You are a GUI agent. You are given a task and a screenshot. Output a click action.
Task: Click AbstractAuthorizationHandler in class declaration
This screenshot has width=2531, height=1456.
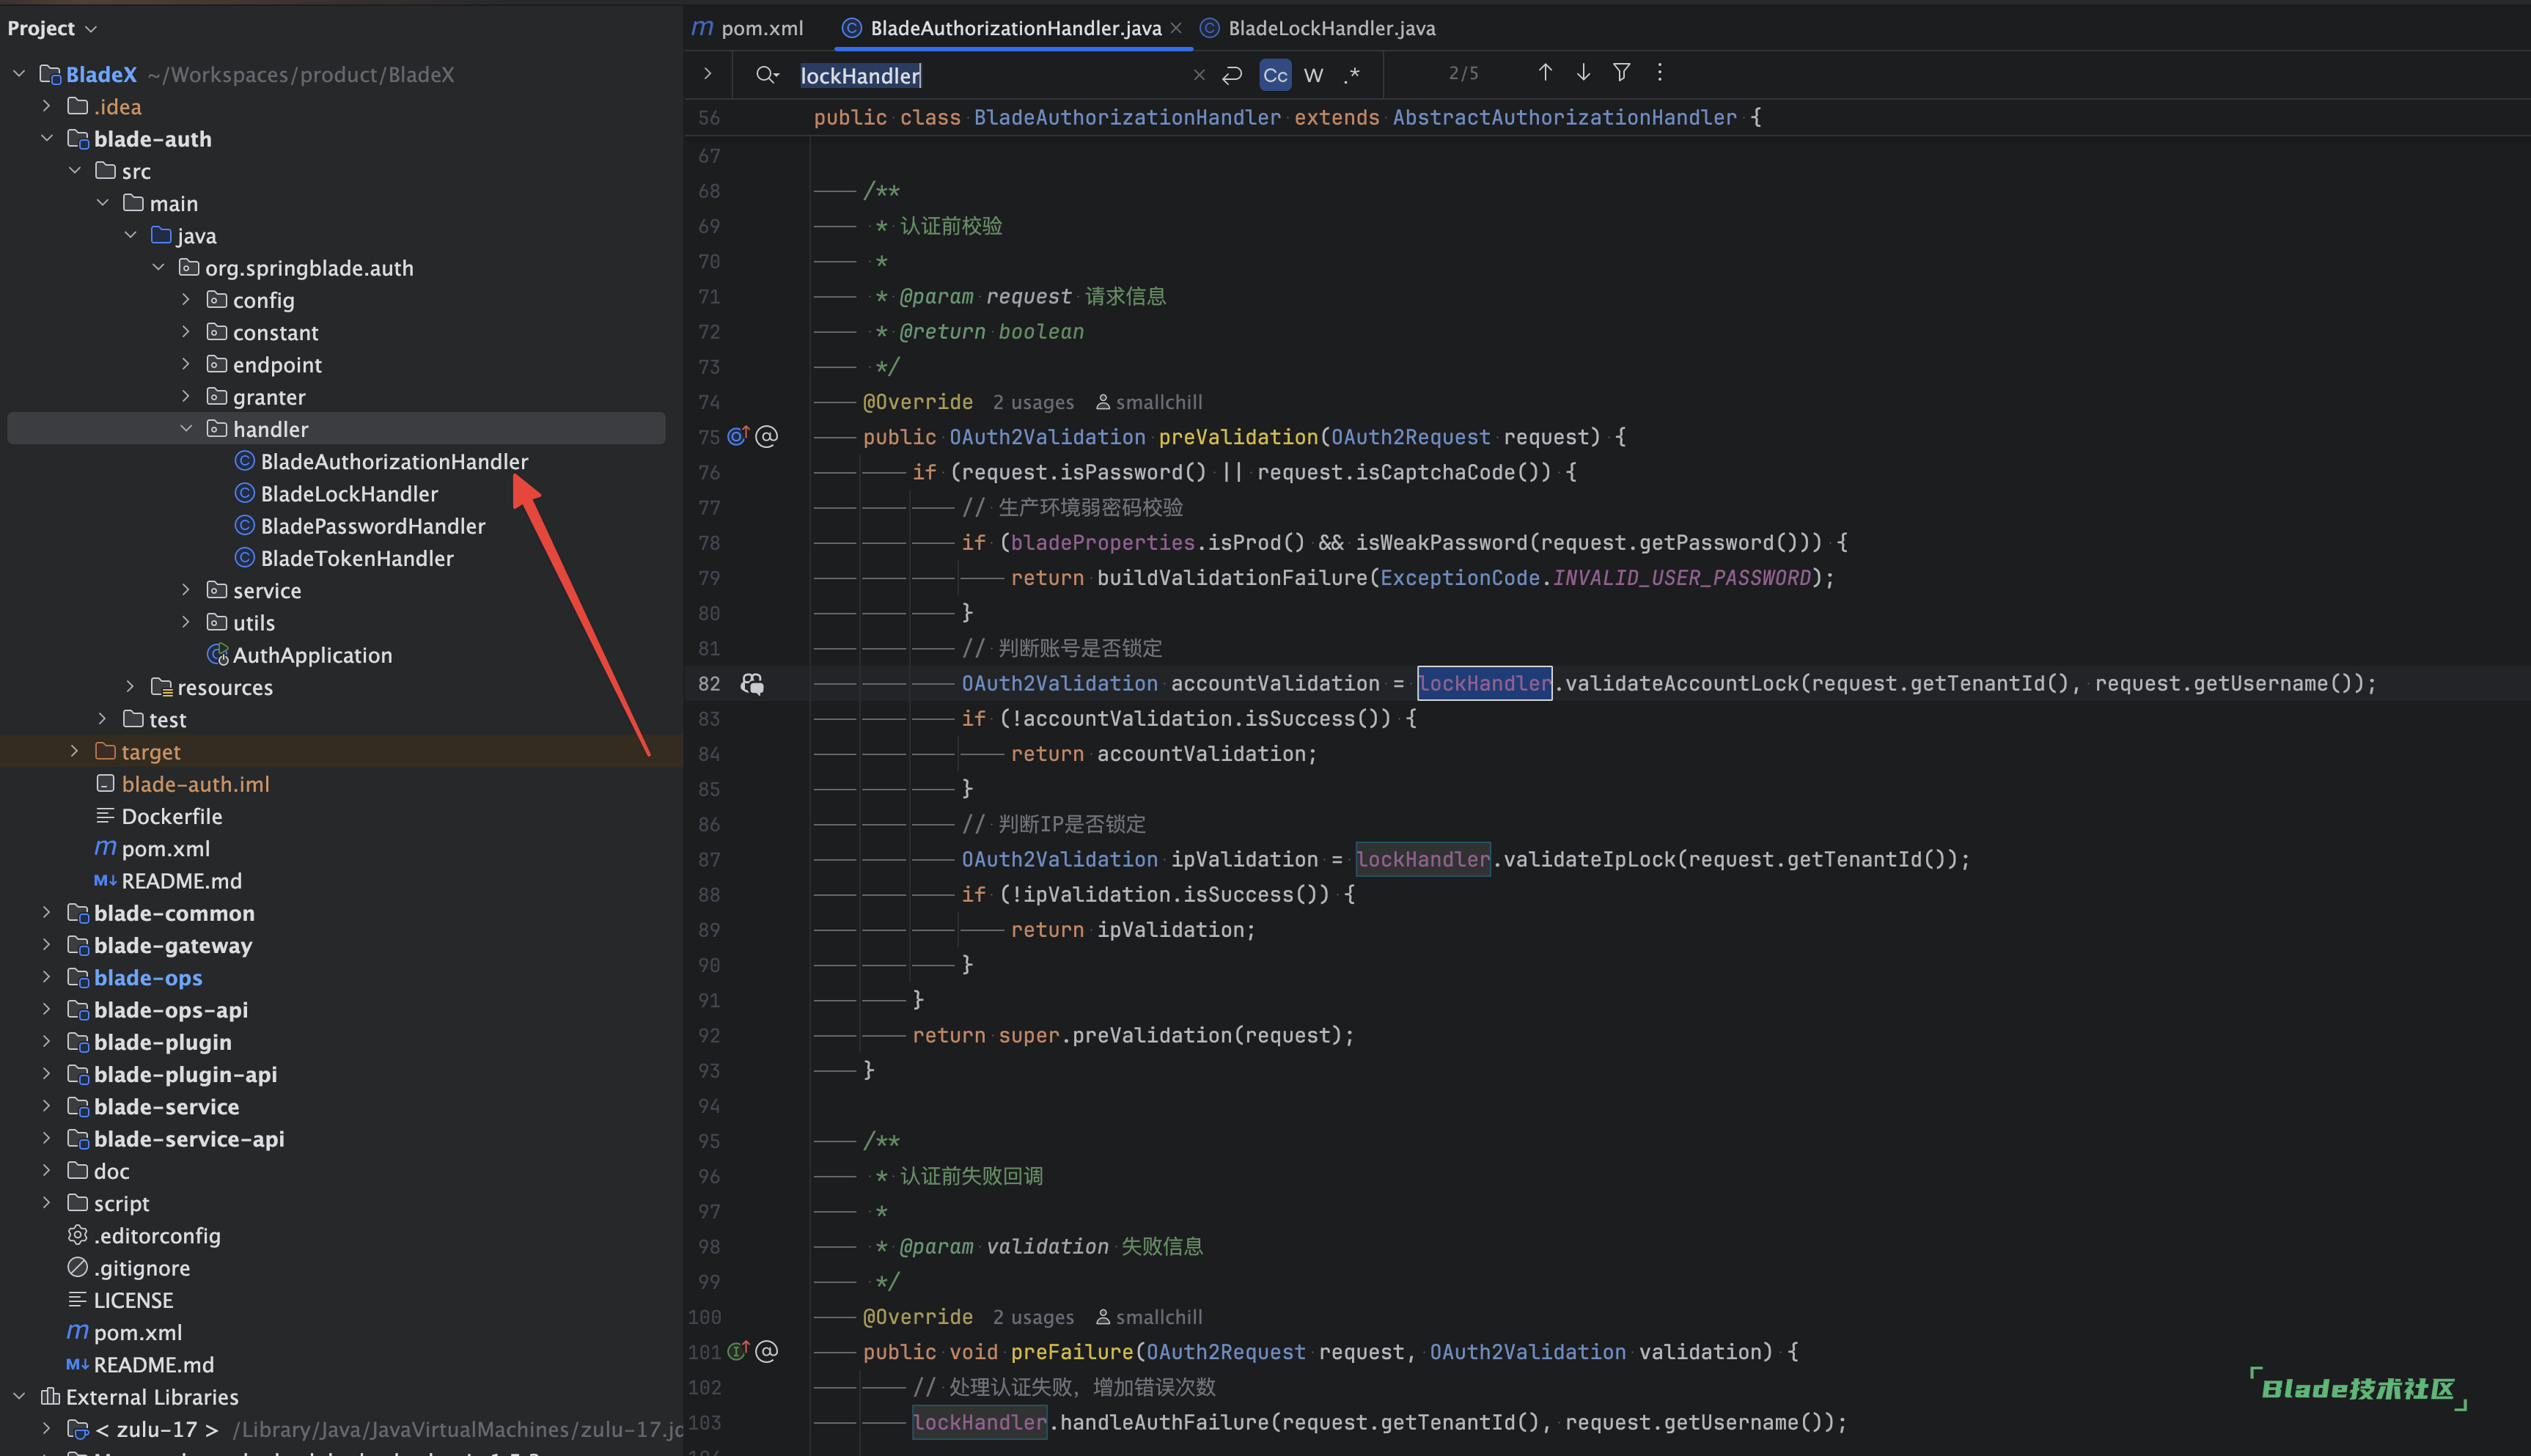click(x=1564, y=117)
